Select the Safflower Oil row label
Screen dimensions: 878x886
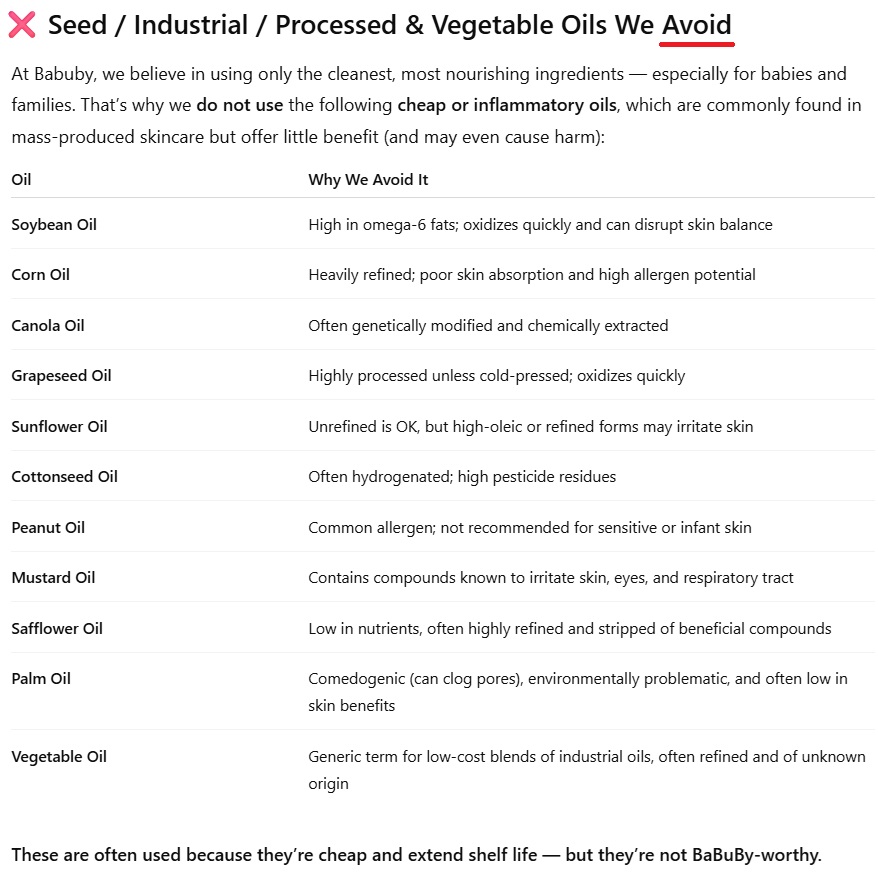pos(57,629)
